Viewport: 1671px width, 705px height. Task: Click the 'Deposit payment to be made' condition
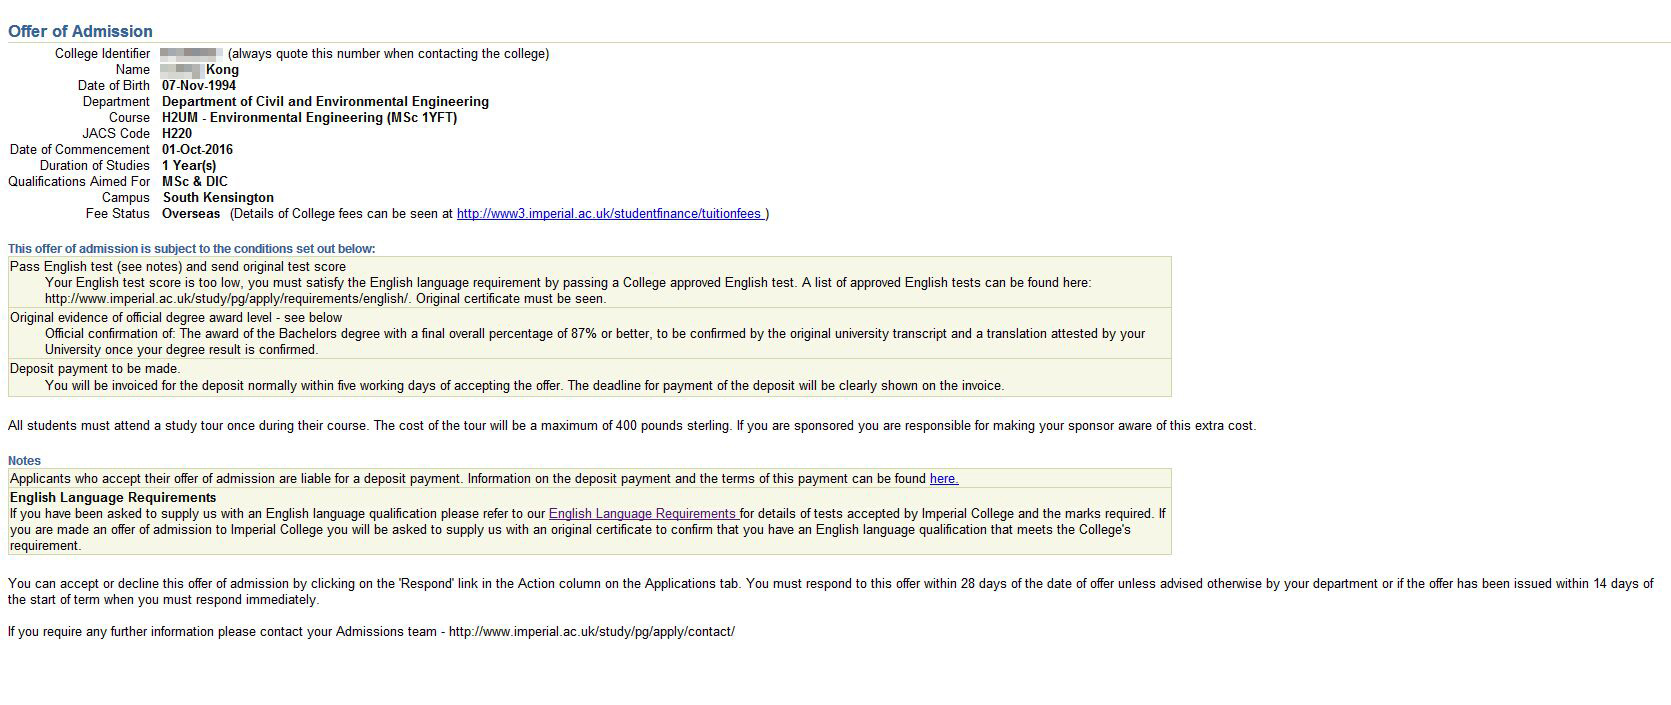[x=589, y=377]
